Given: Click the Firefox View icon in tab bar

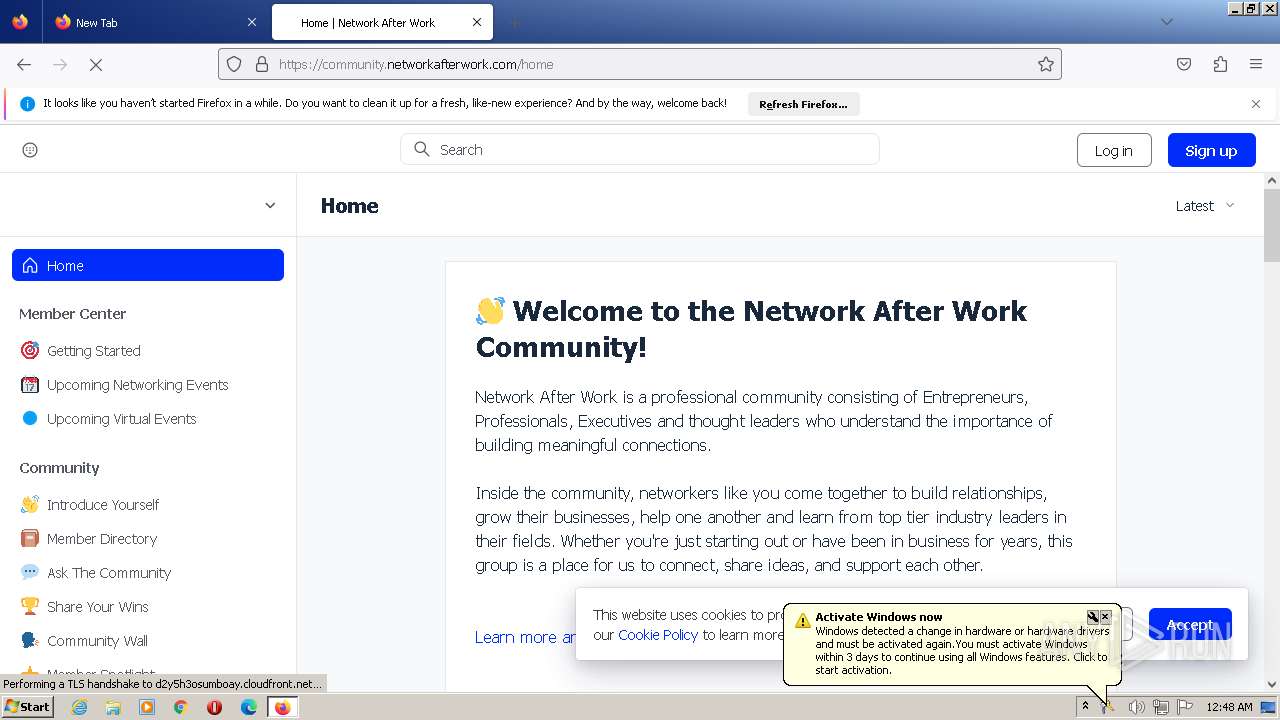Looking at the screenshot, I should point(20,22).
